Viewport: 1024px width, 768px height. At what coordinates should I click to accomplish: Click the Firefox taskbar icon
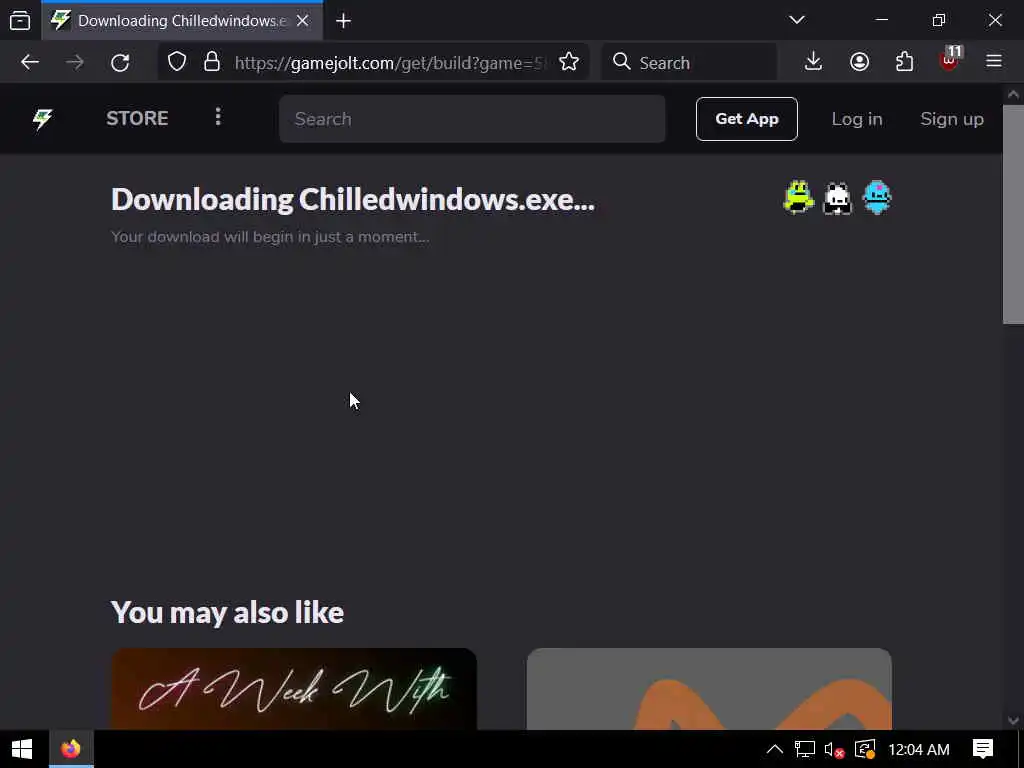point(71,749)
